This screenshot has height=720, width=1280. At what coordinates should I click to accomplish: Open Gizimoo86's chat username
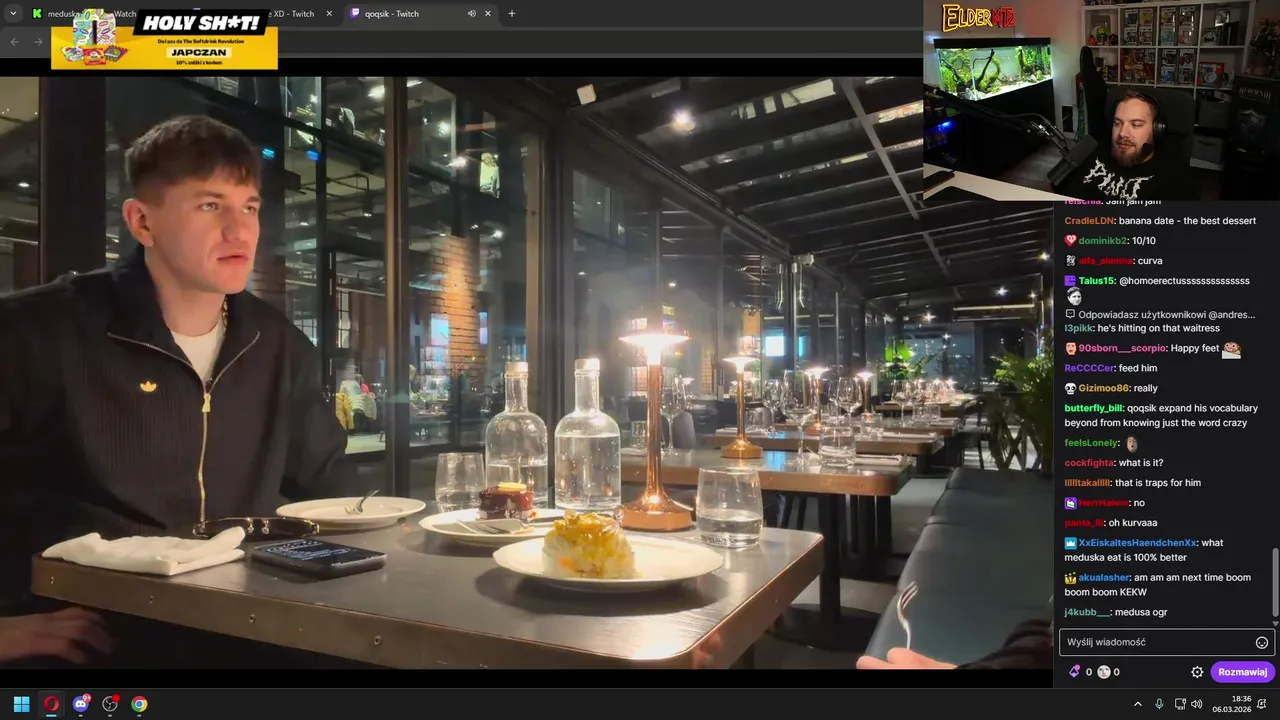pyautogui.click(x=1104, y=388)
